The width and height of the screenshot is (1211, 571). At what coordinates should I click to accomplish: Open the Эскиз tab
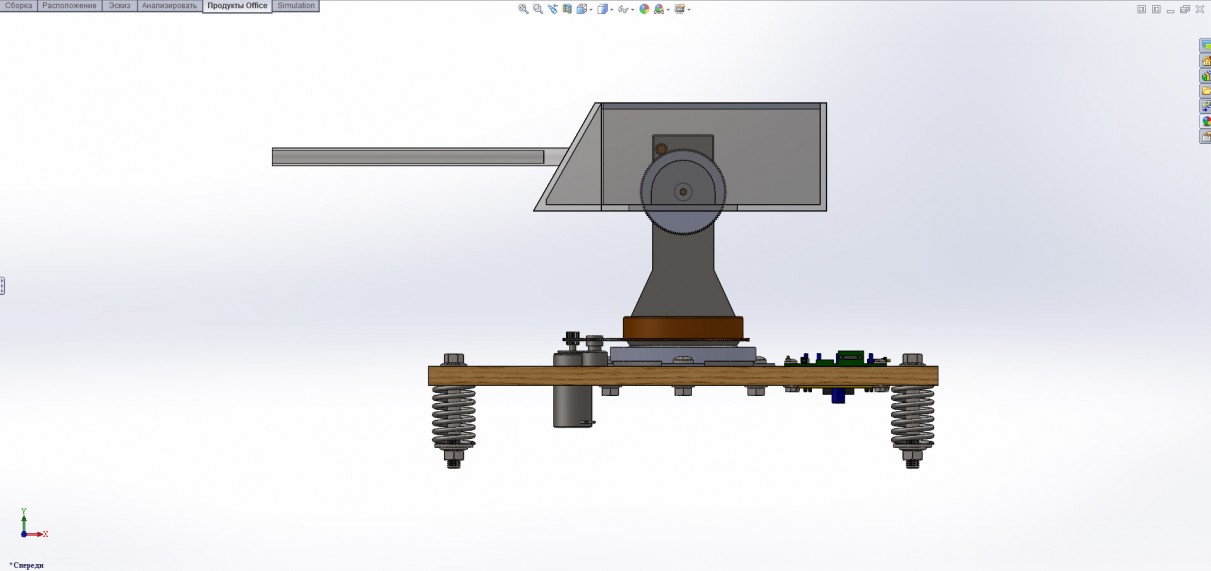pos(120,6)
